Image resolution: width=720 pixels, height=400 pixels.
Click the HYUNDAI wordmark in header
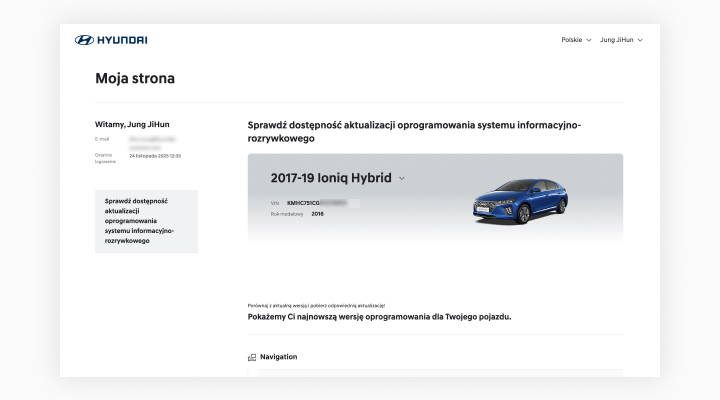click(122, 40)
